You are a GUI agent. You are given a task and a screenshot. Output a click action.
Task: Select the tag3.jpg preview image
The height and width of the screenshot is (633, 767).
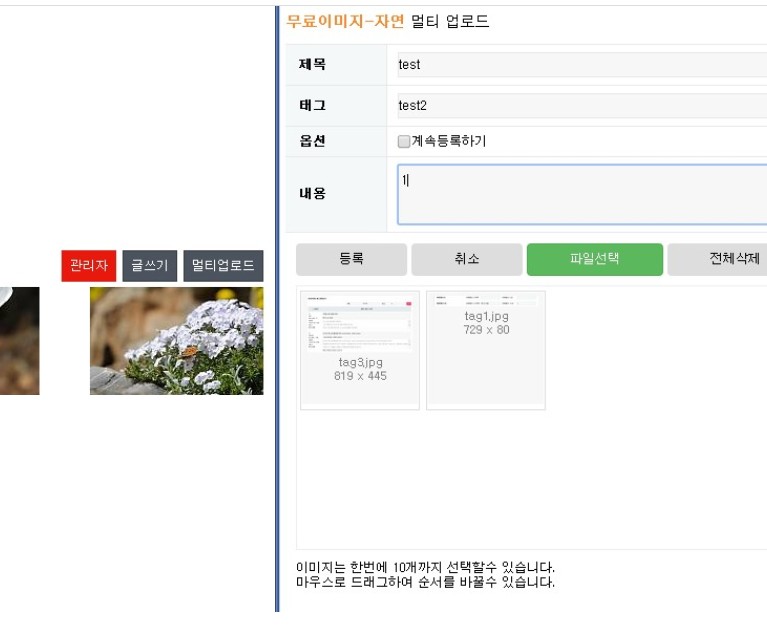coord(359,323)
